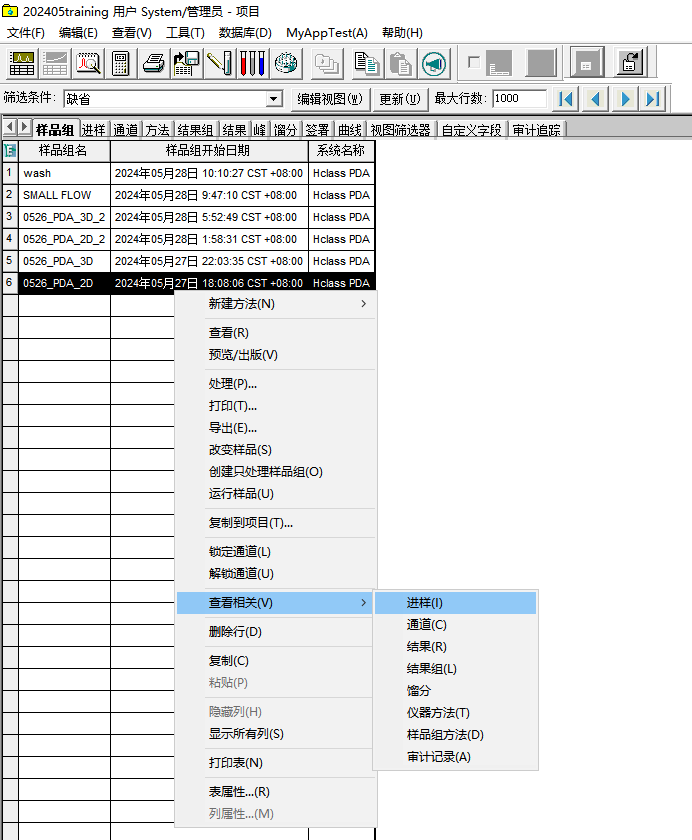Open the 筛选条件 filter dropdown arrow
692x840 pixels.
(274, 99)
